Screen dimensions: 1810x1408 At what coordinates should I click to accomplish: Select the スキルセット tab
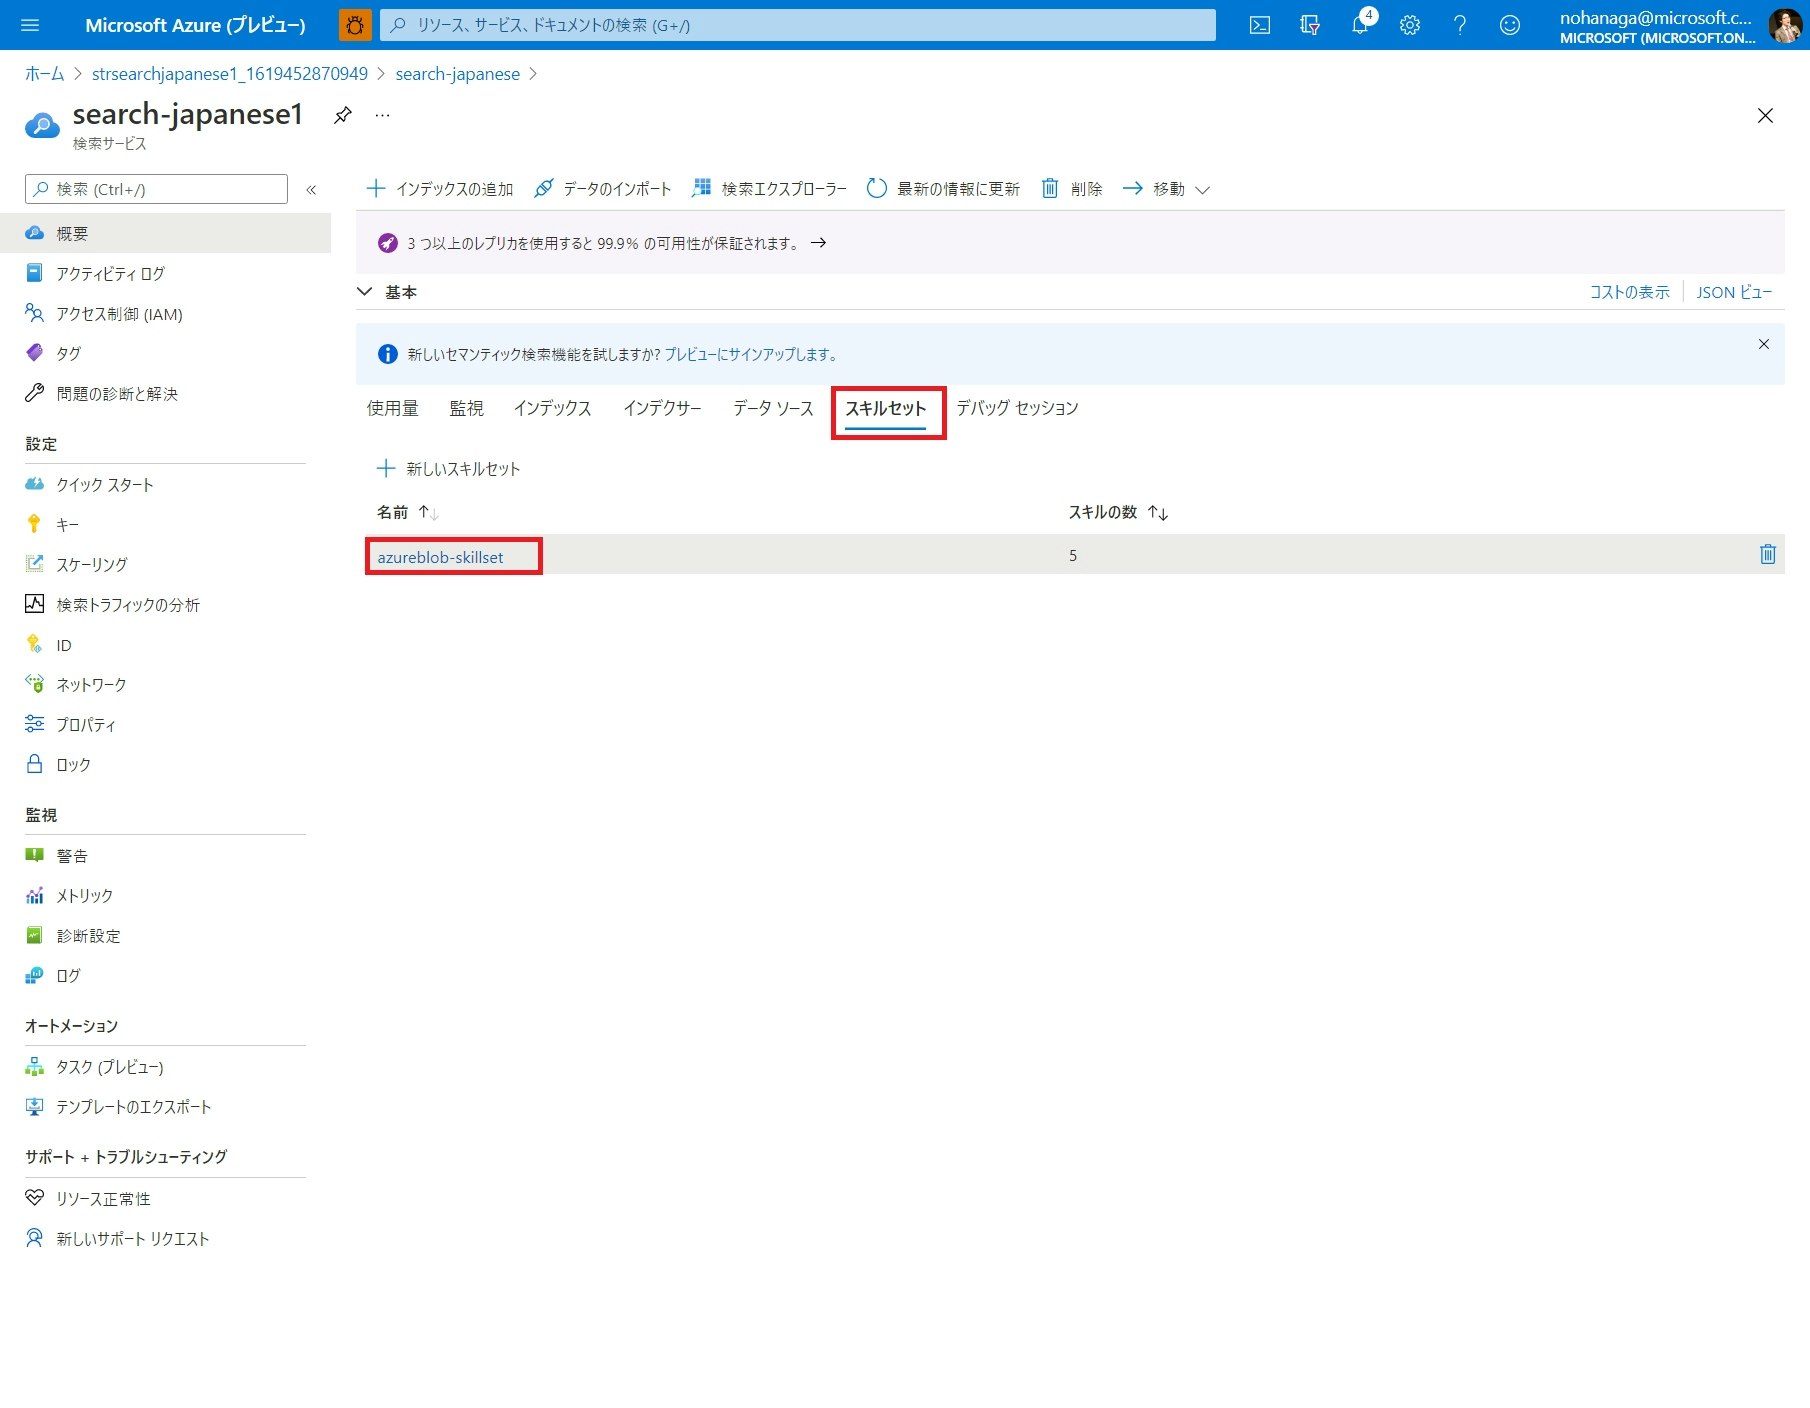(886, 409)
